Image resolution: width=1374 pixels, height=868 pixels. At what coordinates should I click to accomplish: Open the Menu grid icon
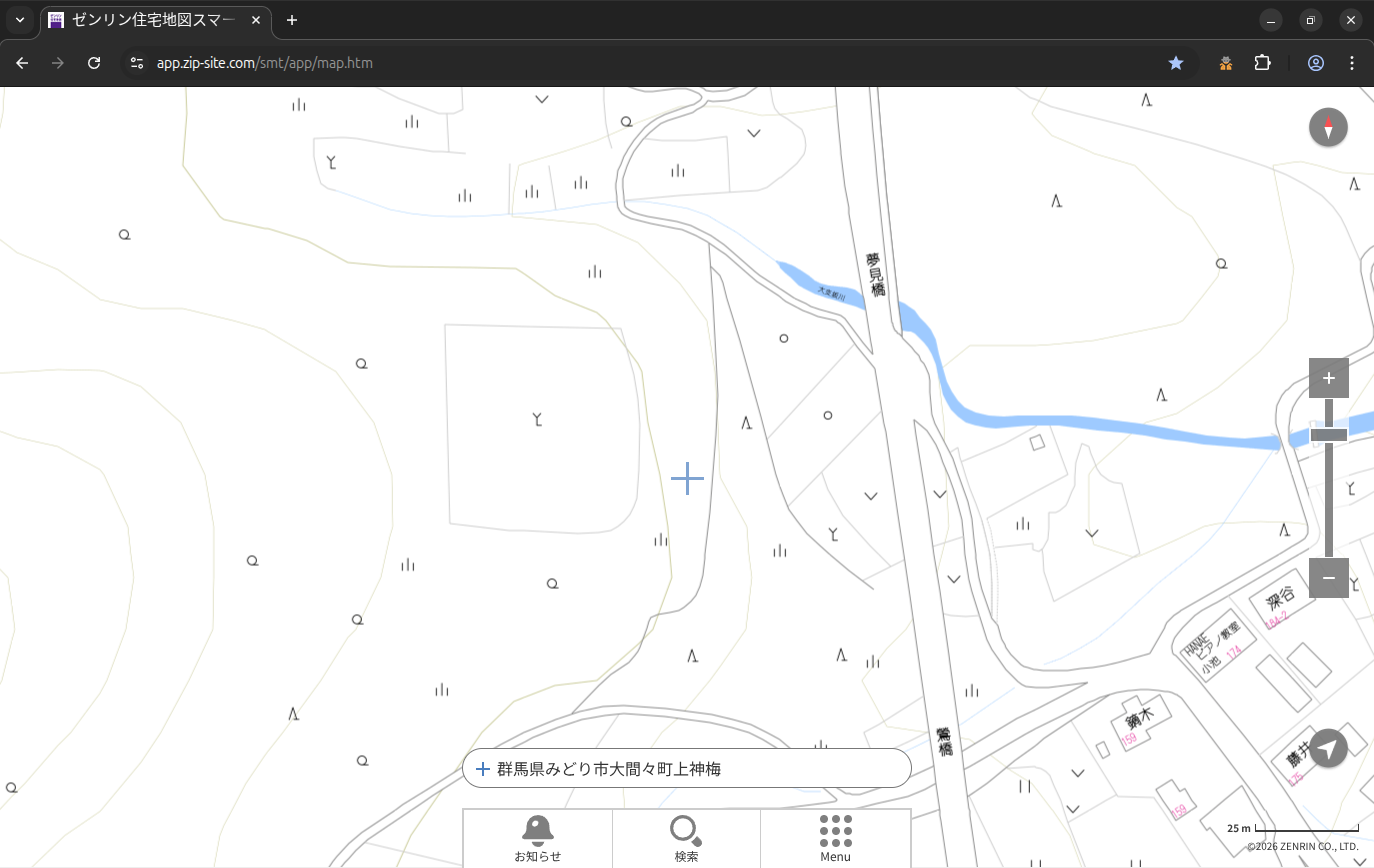click(x=835, y=837)
